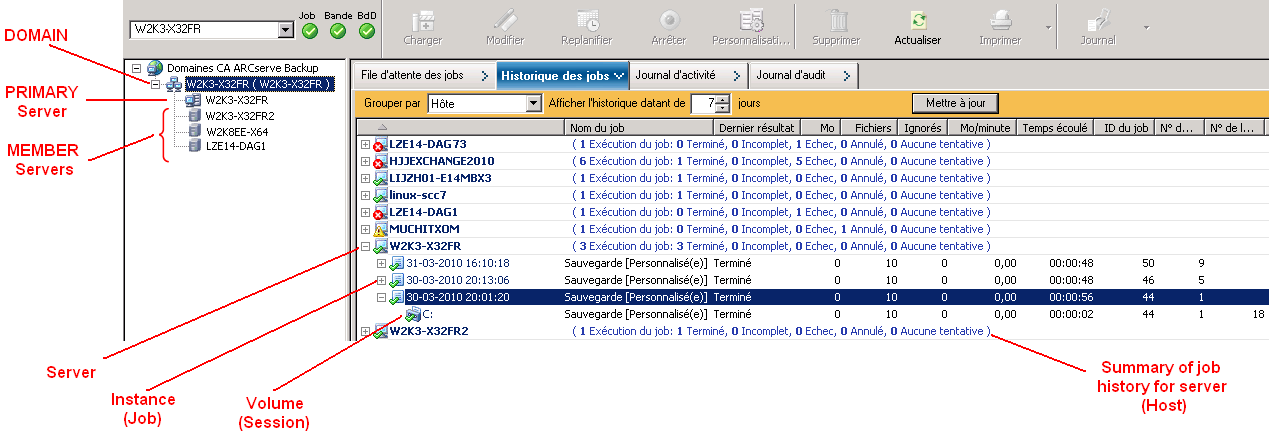This screenshot has height=441, width=1269.
Task: Click the failed status icon beside HJJEXCHANGE2010
Action: coord(380,162)
